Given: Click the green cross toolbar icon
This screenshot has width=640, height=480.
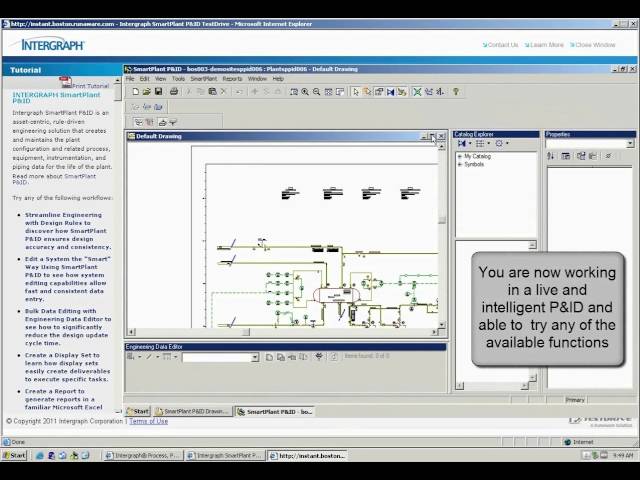Looking at the screenshot, I should coord(417,92).
